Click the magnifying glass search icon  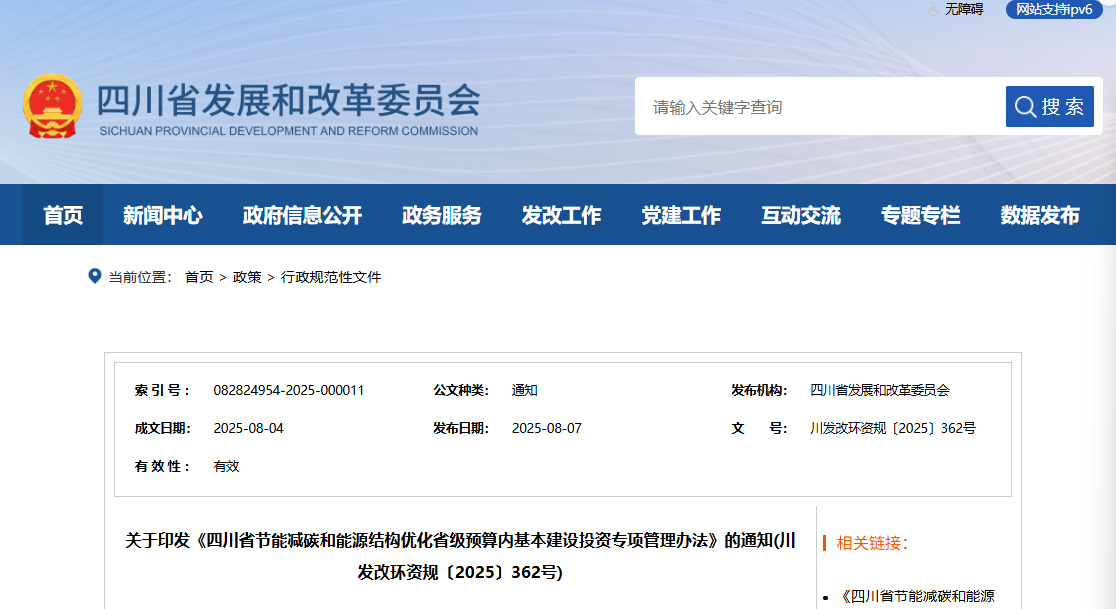click(1025, 107)
